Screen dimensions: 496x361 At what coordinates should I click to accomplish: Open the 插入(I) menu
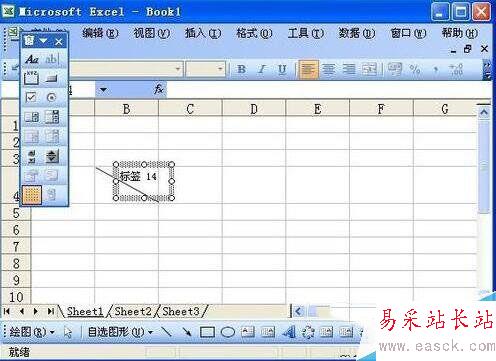click(203, 33)
